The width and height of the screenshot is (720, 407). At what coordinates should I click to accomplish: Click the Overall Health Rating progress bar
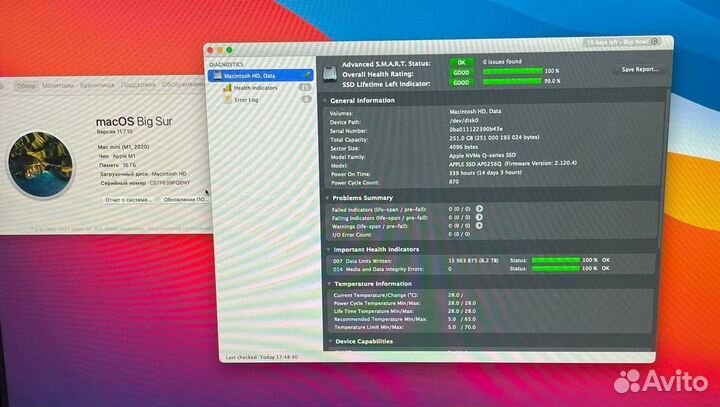pos(512,71)
